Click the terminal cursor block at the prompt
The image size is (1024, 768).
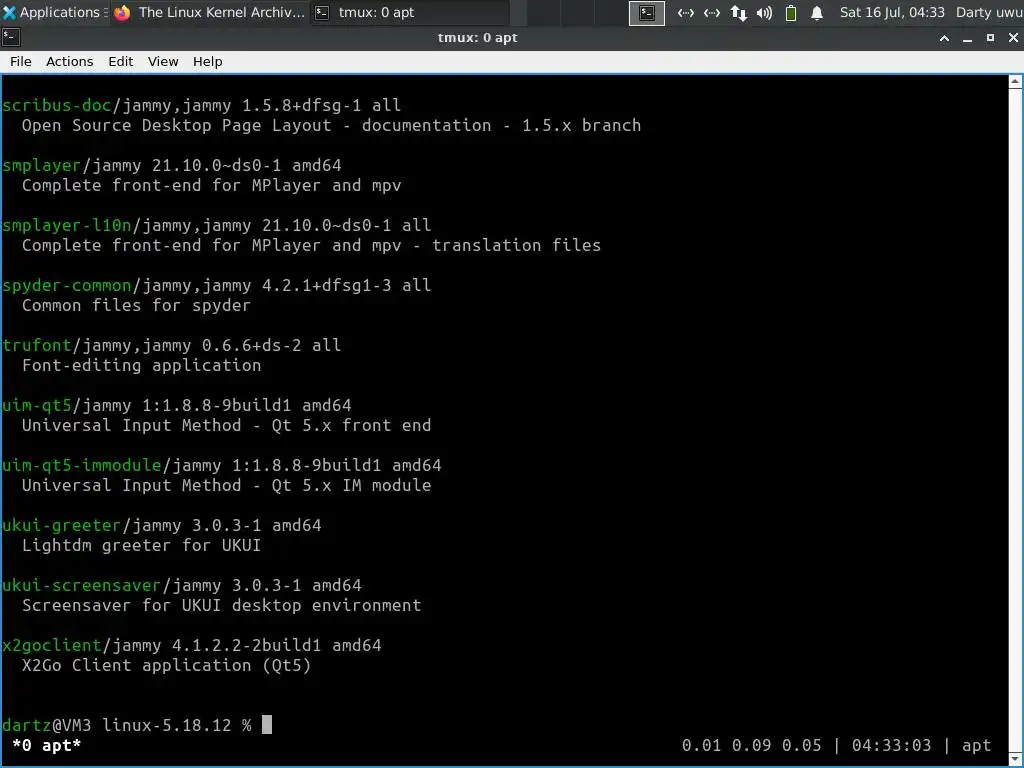[x=267, y=725]
